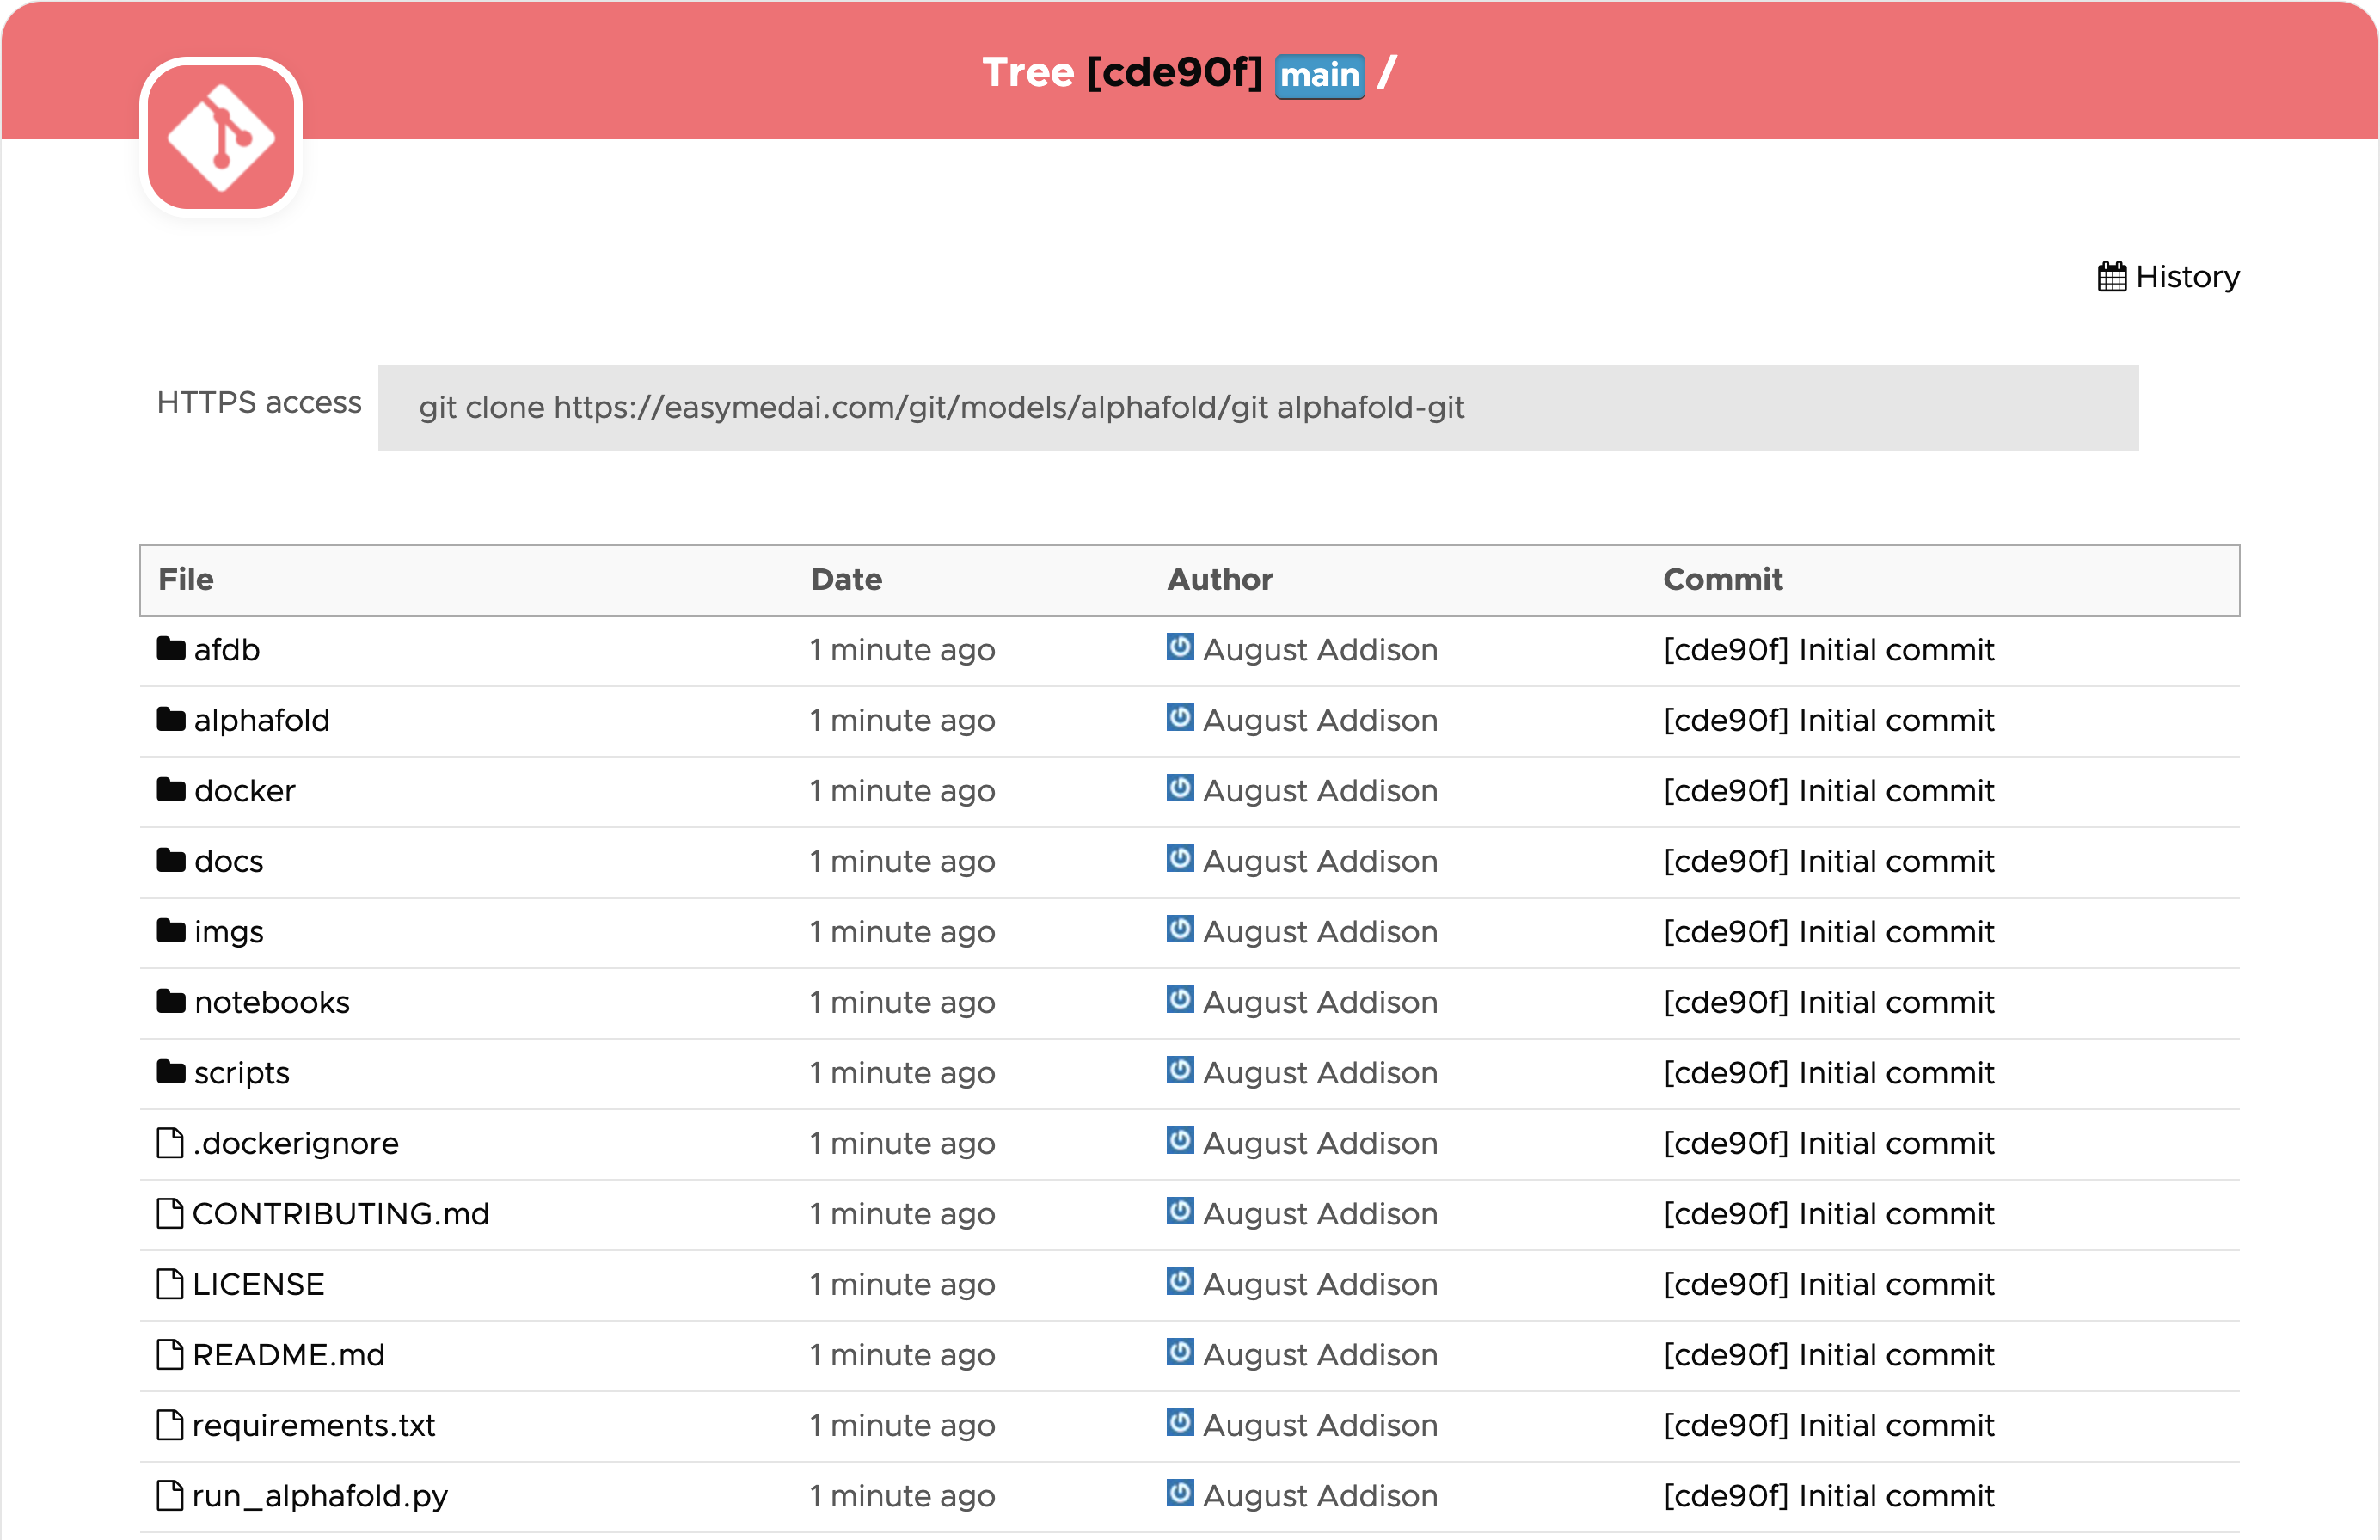Click author avatar in docker row
Viewport: 2380px width, 1540px height.
coord(1180,788)
